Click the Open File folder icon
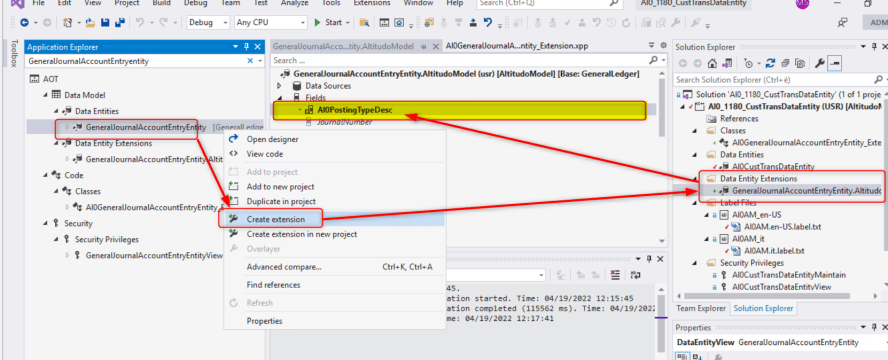 91,23
